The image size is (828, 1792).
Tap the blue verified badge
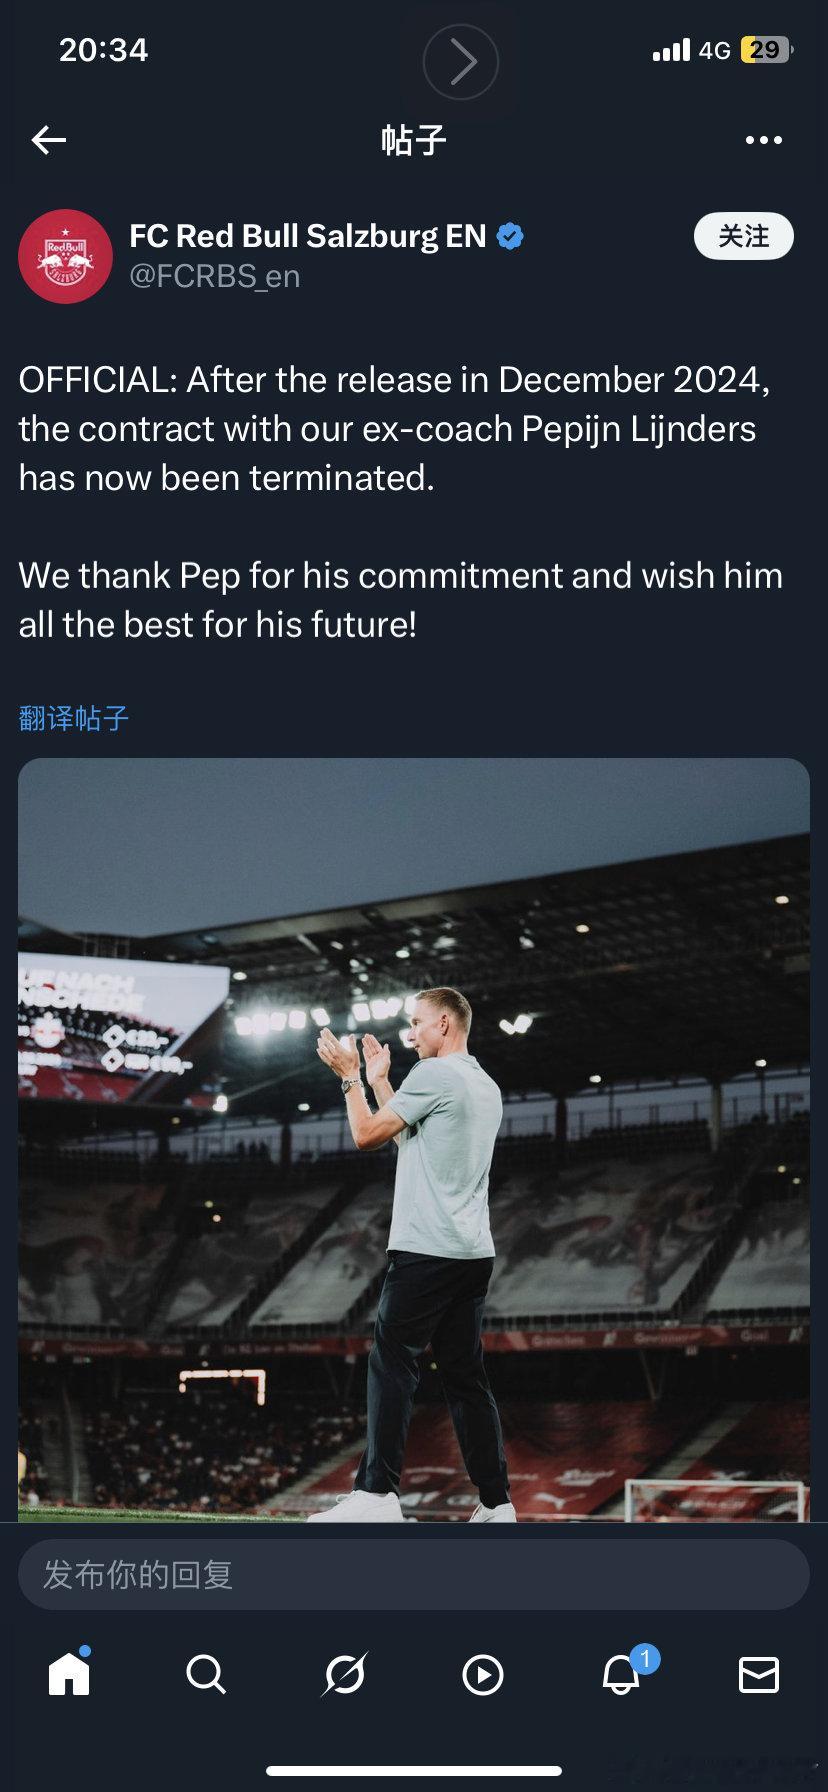(510, 237)
